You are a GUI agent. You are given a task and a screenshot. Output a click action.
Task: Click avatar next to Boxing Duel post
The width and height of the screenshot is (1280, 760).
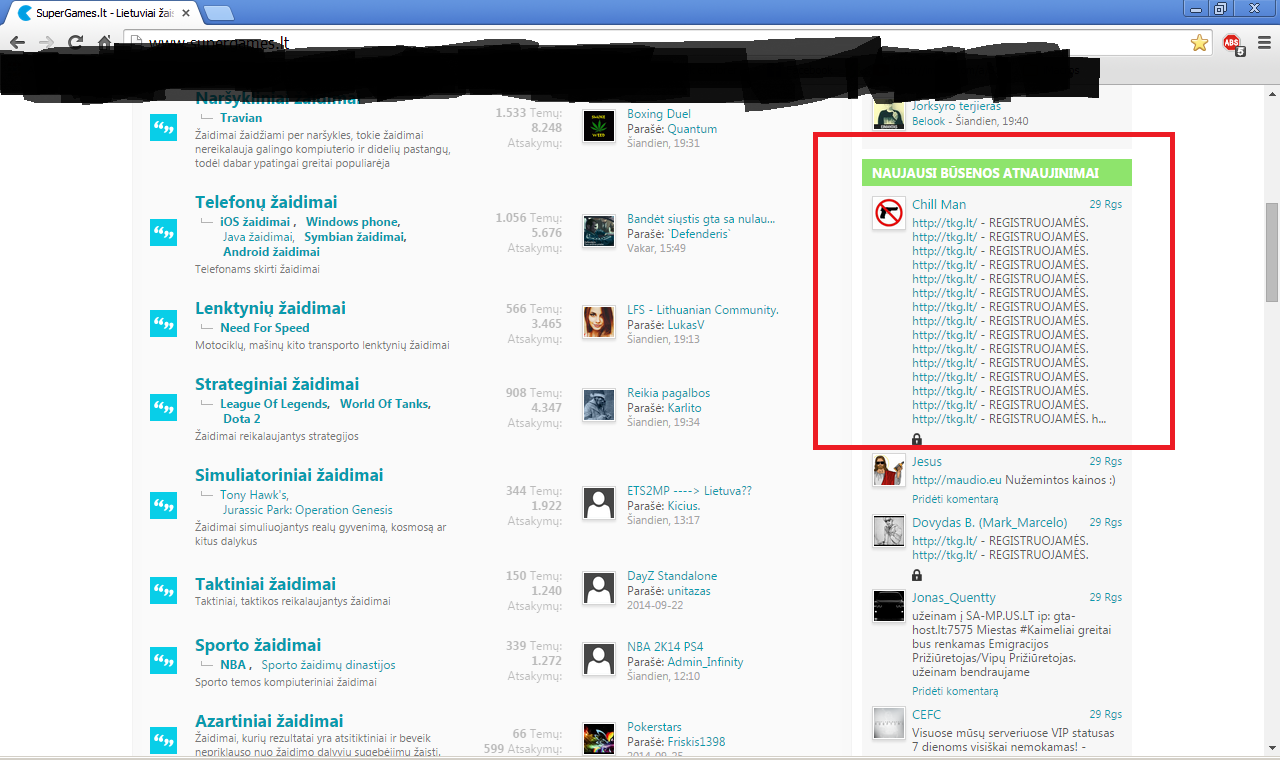599,125
